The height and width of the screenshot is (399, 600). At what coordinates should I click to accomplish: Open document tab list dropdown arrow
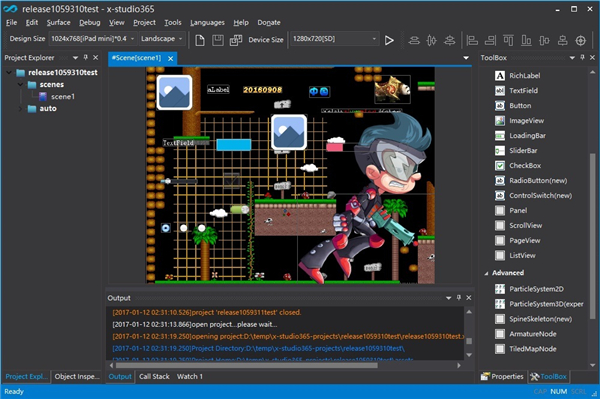[466, 58]
